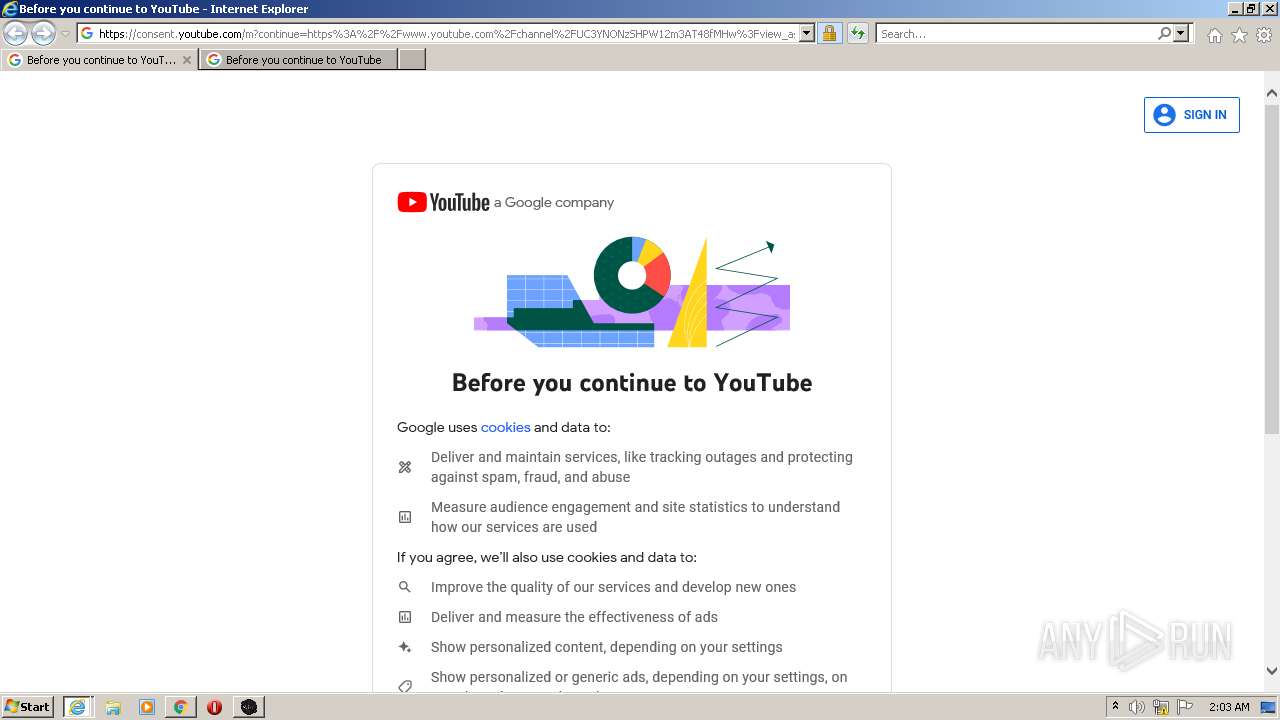Open the File Explorer taskbar icon
This screenshot has width=1280, height=720.
[113, 707]
